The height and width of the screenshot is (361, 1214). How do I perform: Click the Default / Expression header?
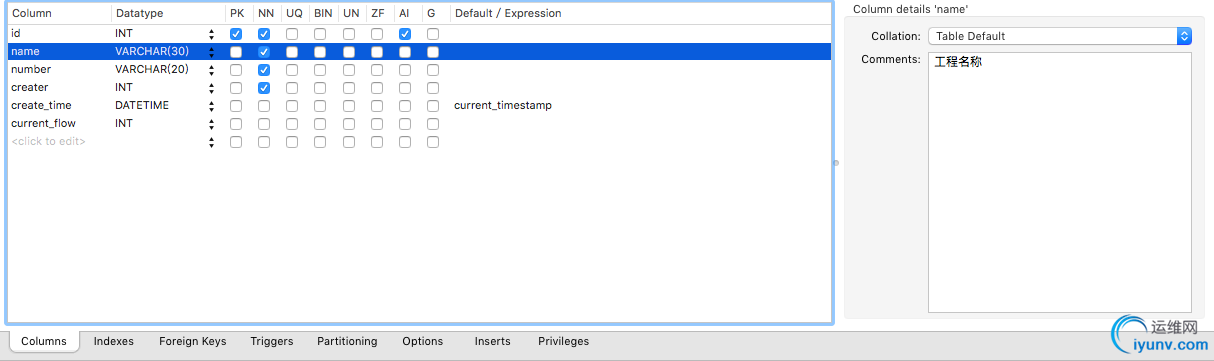click(508, 14)
